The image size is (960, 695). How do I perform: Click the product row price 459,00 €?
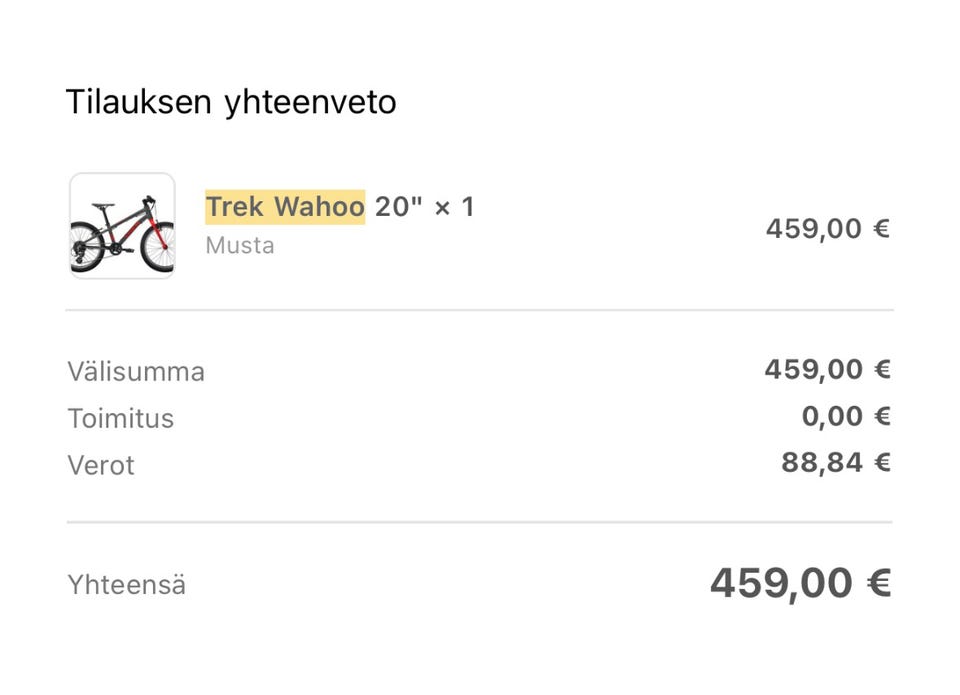(x=827, y=229)
